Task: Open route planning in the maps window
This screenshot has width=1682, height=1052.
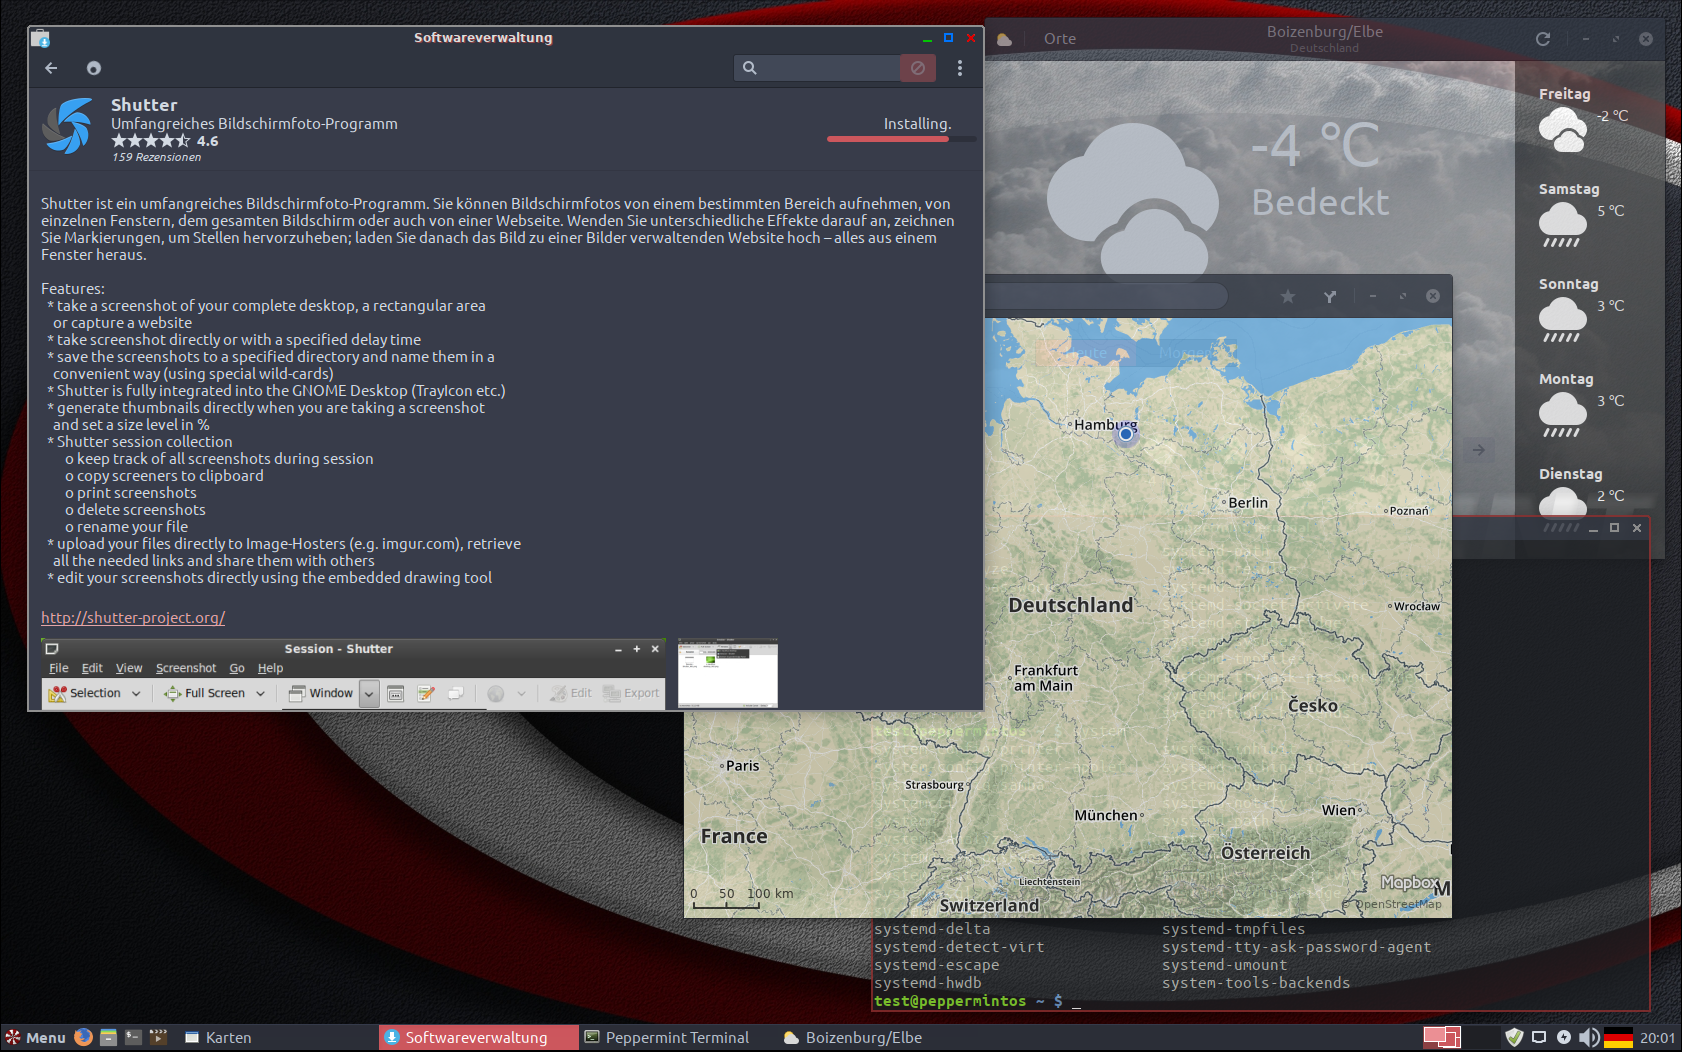Action: coord(1329,296)
